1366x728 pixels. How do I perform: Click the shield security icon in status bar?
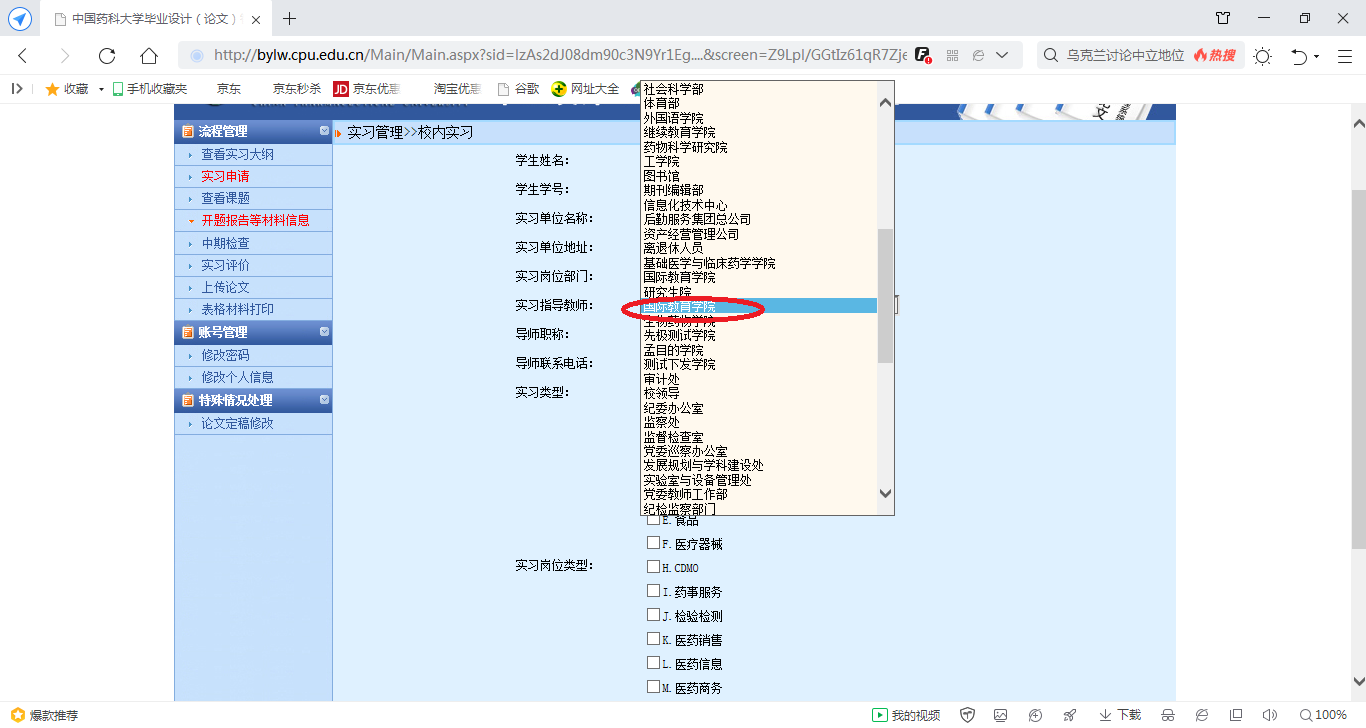pos(967,715)
